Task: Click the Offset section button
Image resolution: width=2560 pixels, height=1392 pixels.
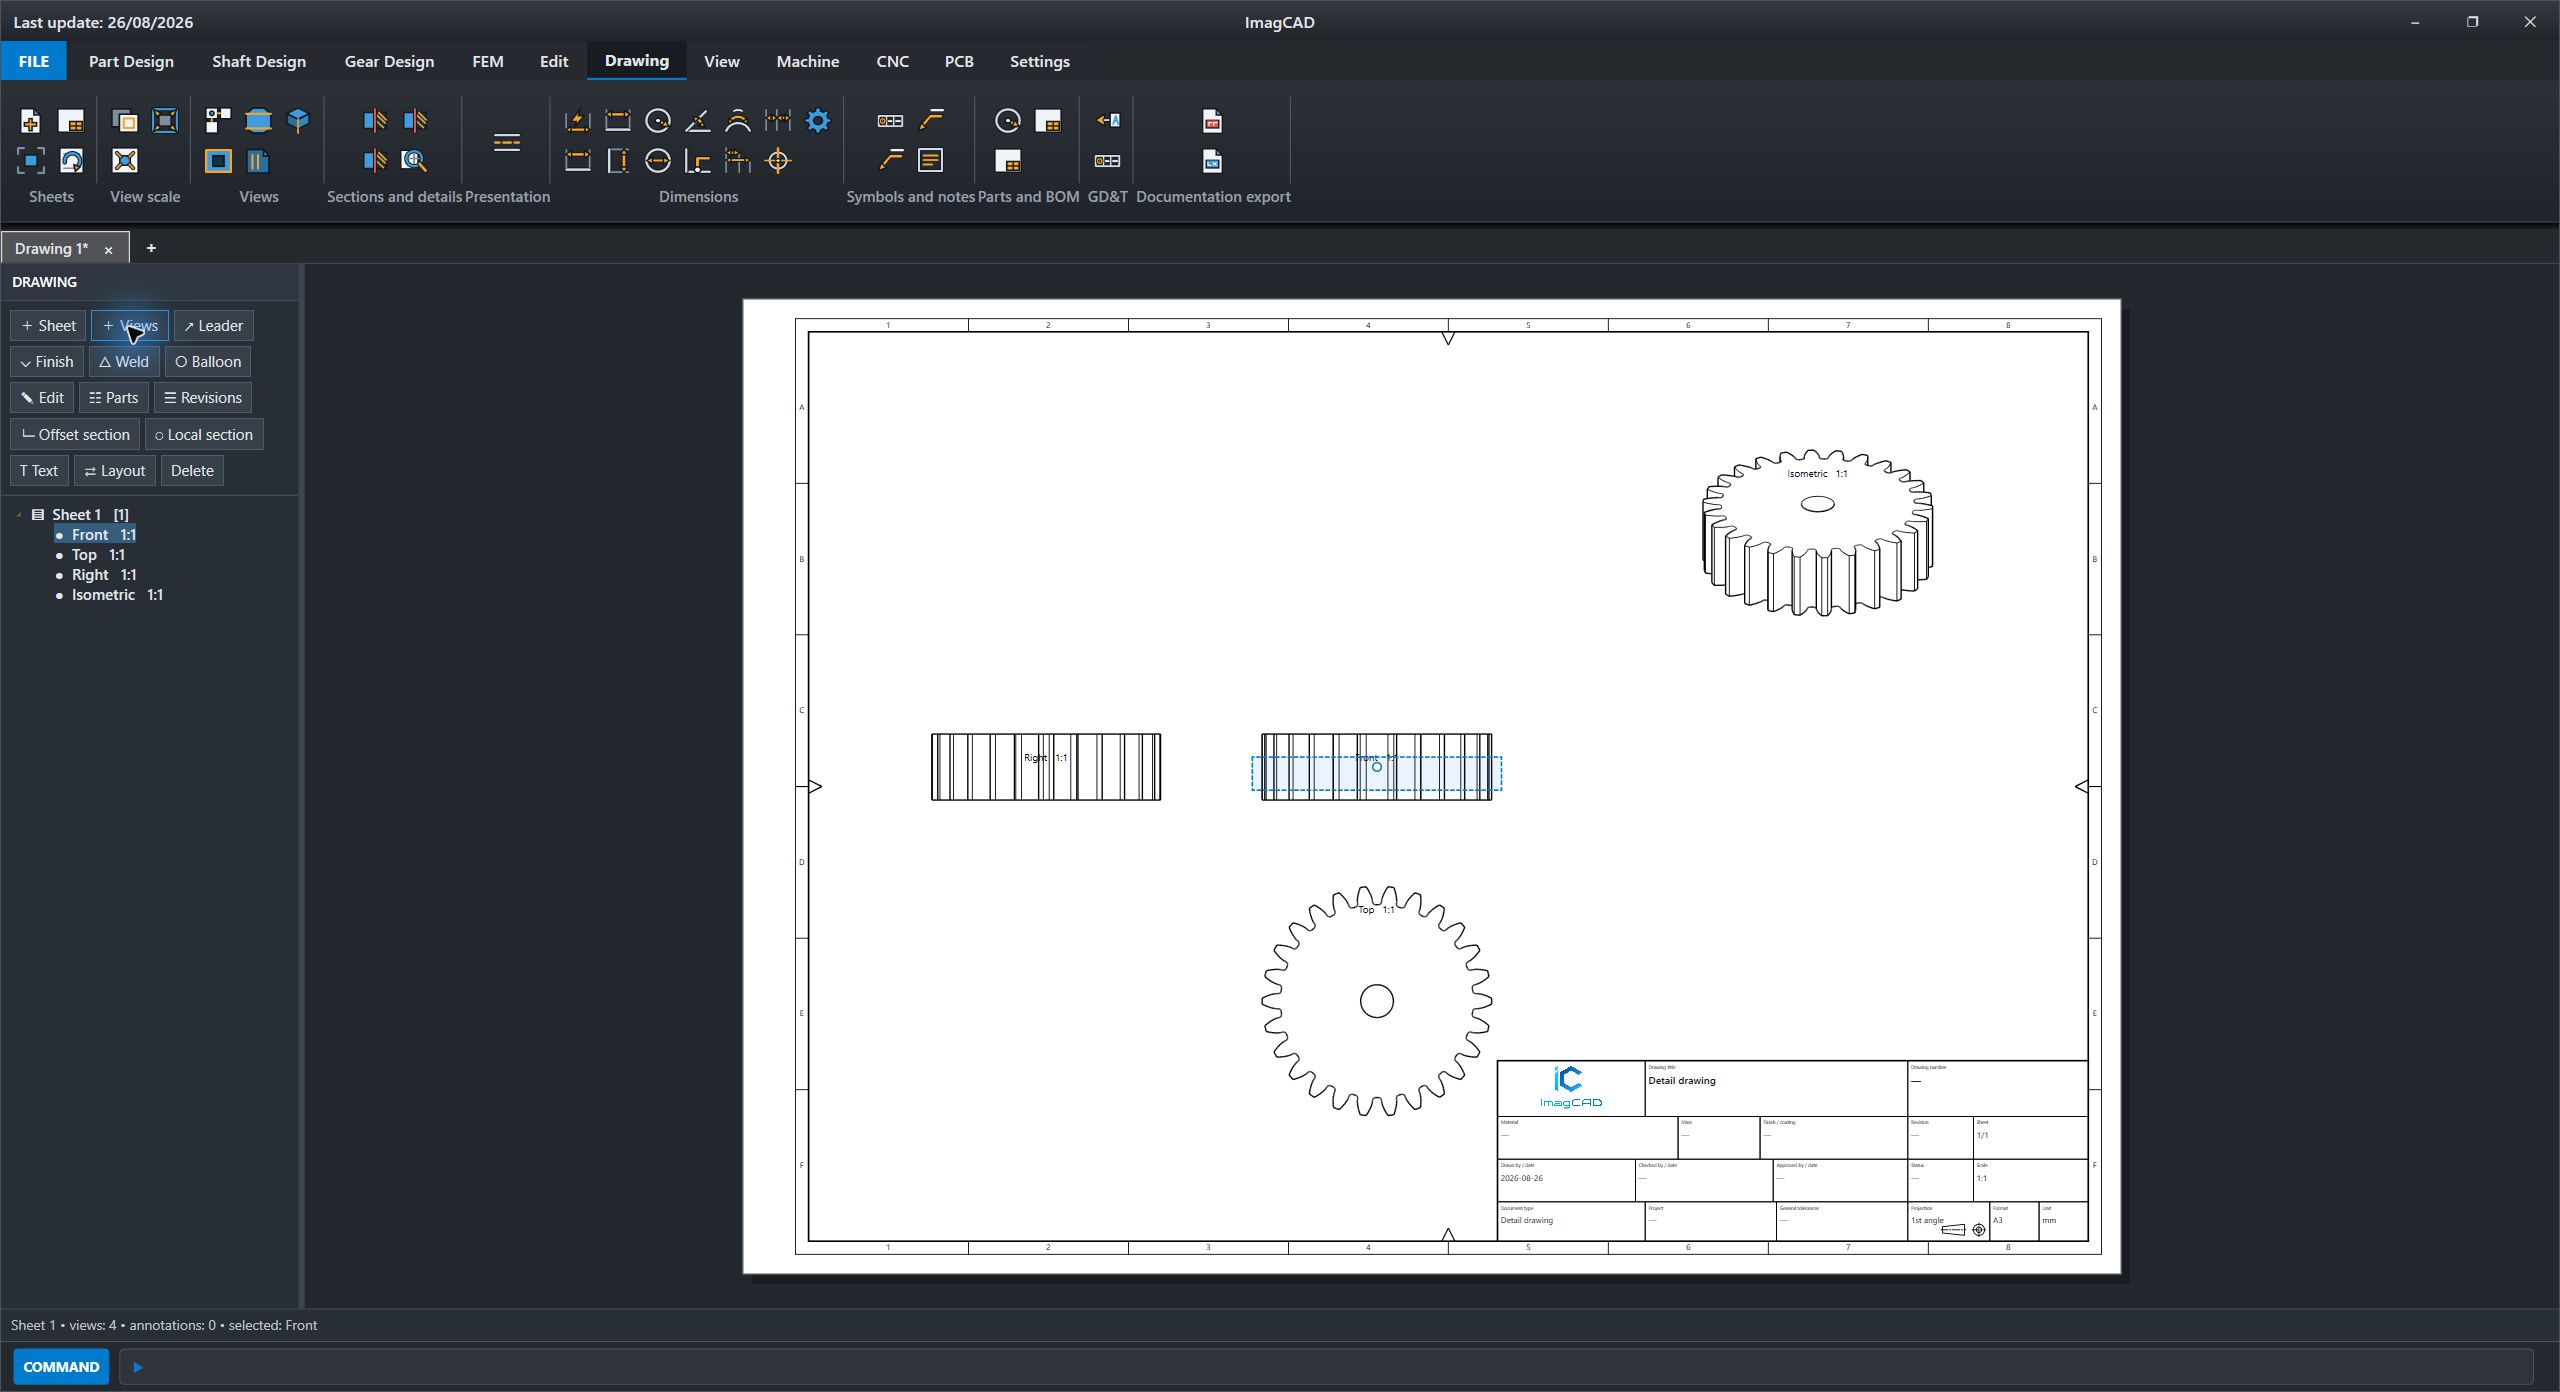Action: pyautogui.click(x=75, y=434)
